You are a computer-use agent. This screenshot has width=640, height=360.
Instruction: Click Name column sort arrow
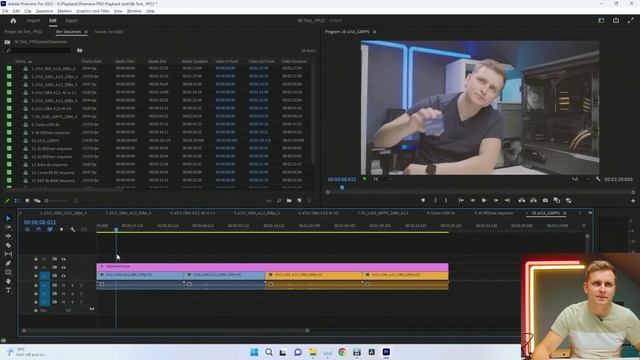(29, 62)
